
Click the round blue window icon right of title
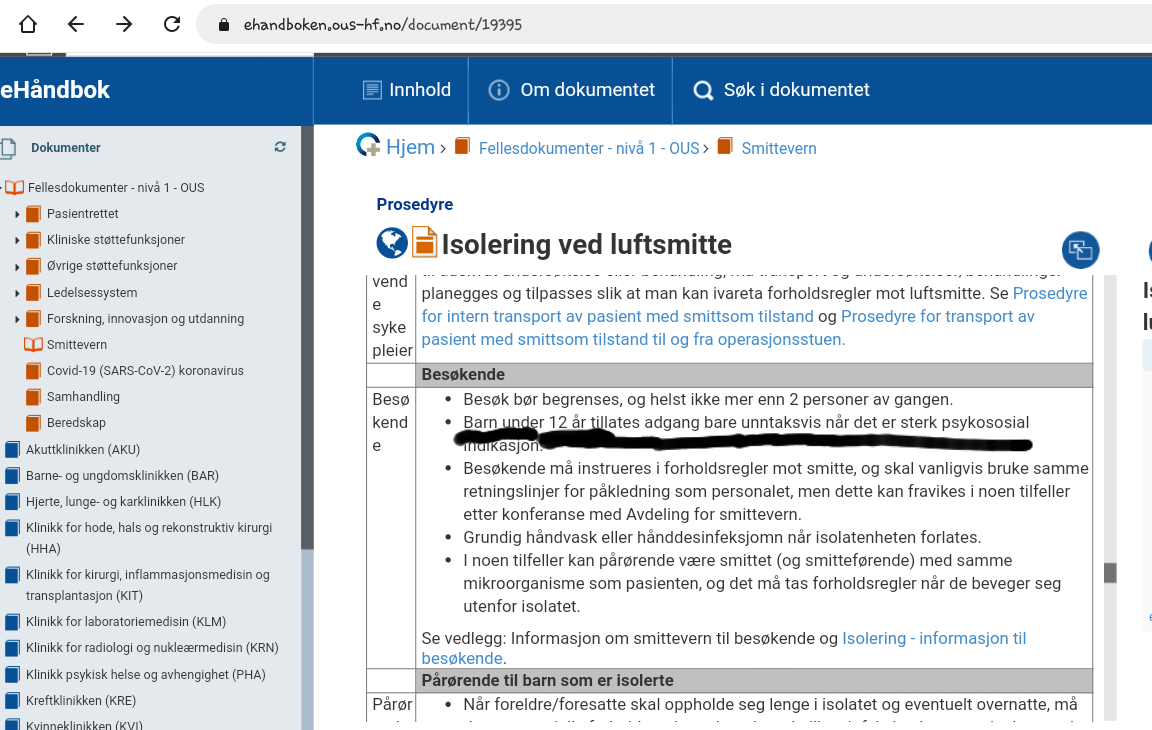tap(1080, 249)
